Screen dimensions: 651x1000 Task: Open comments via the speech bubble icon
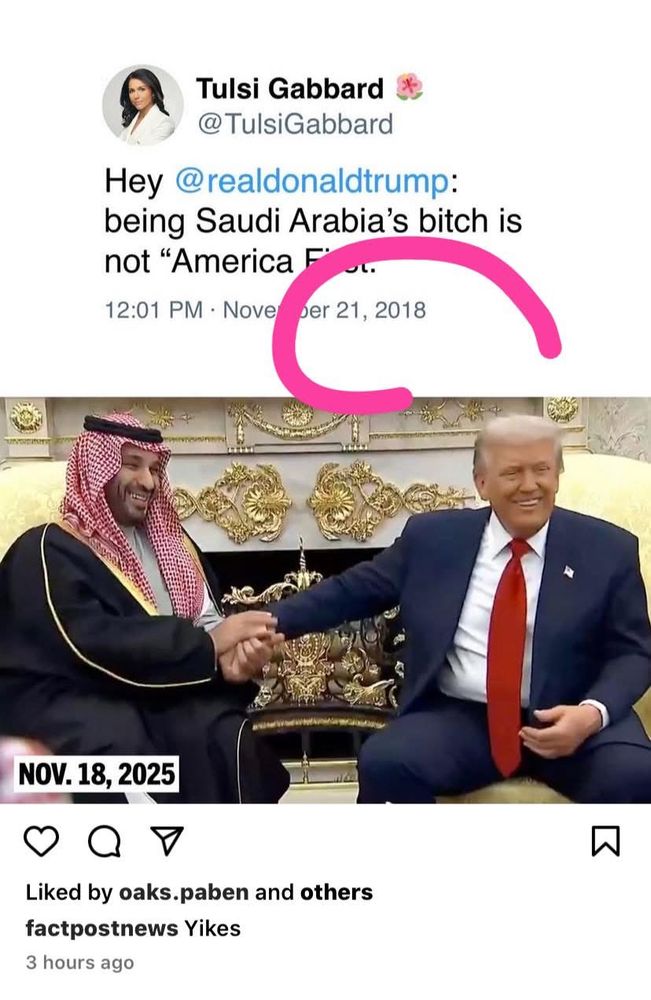pos(104,841)
